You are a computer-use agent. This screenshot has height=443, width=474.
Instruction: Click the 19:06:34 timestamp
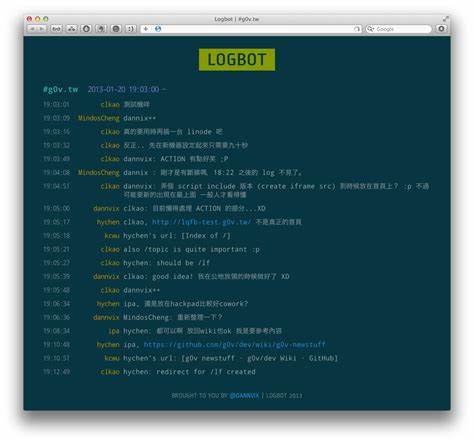(57, 304)
